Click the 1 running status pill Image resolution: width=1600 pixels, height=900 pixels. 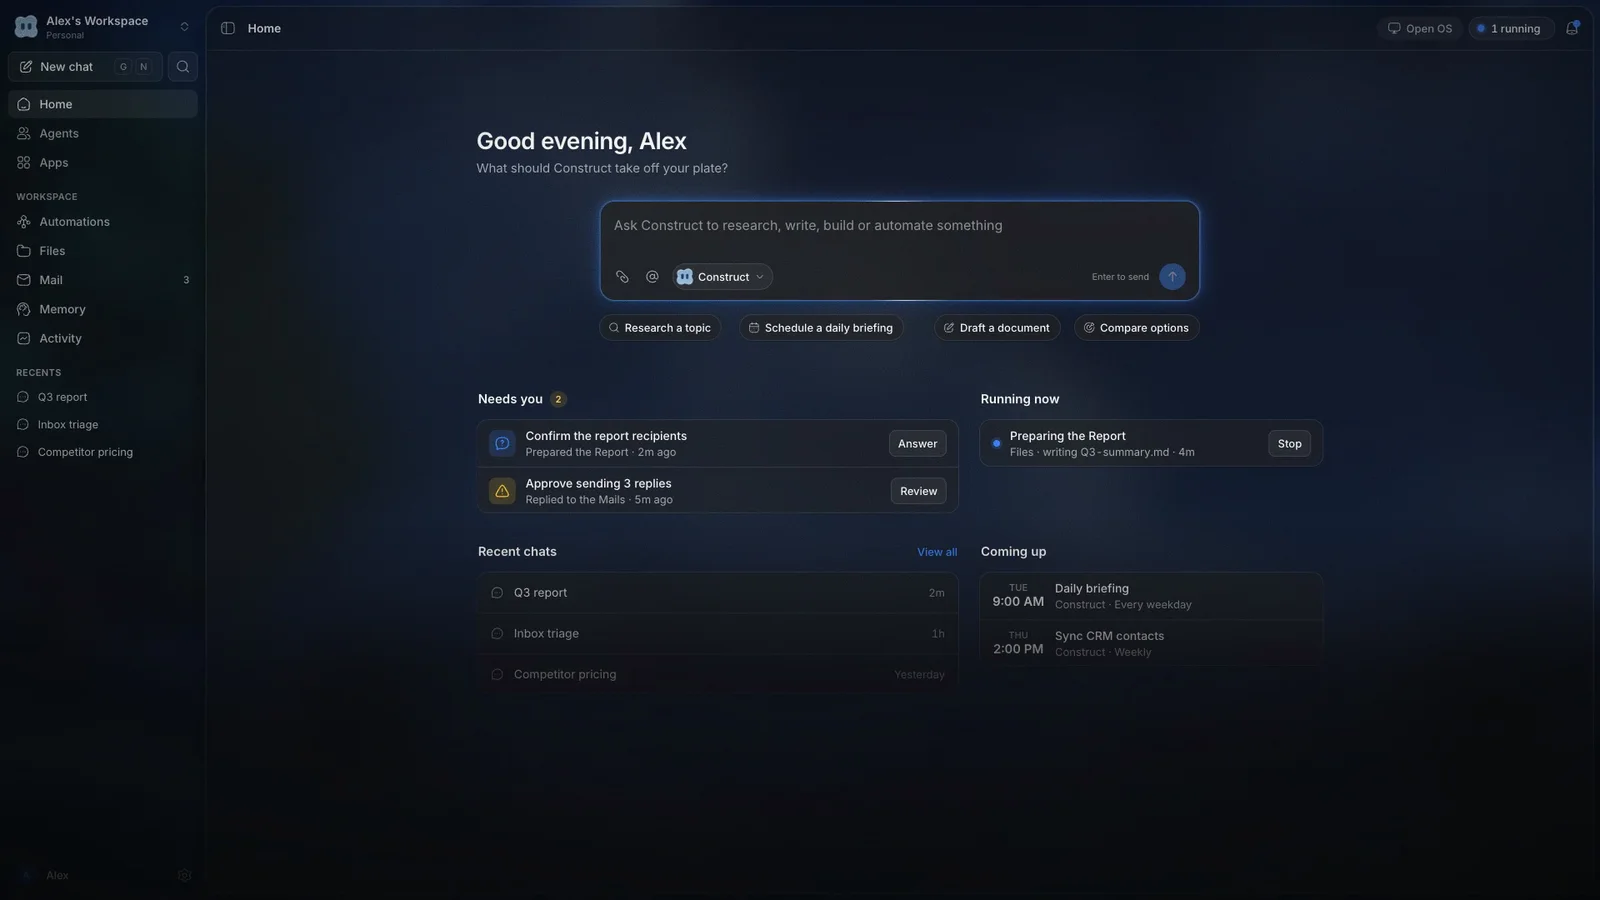point(1511,28)
